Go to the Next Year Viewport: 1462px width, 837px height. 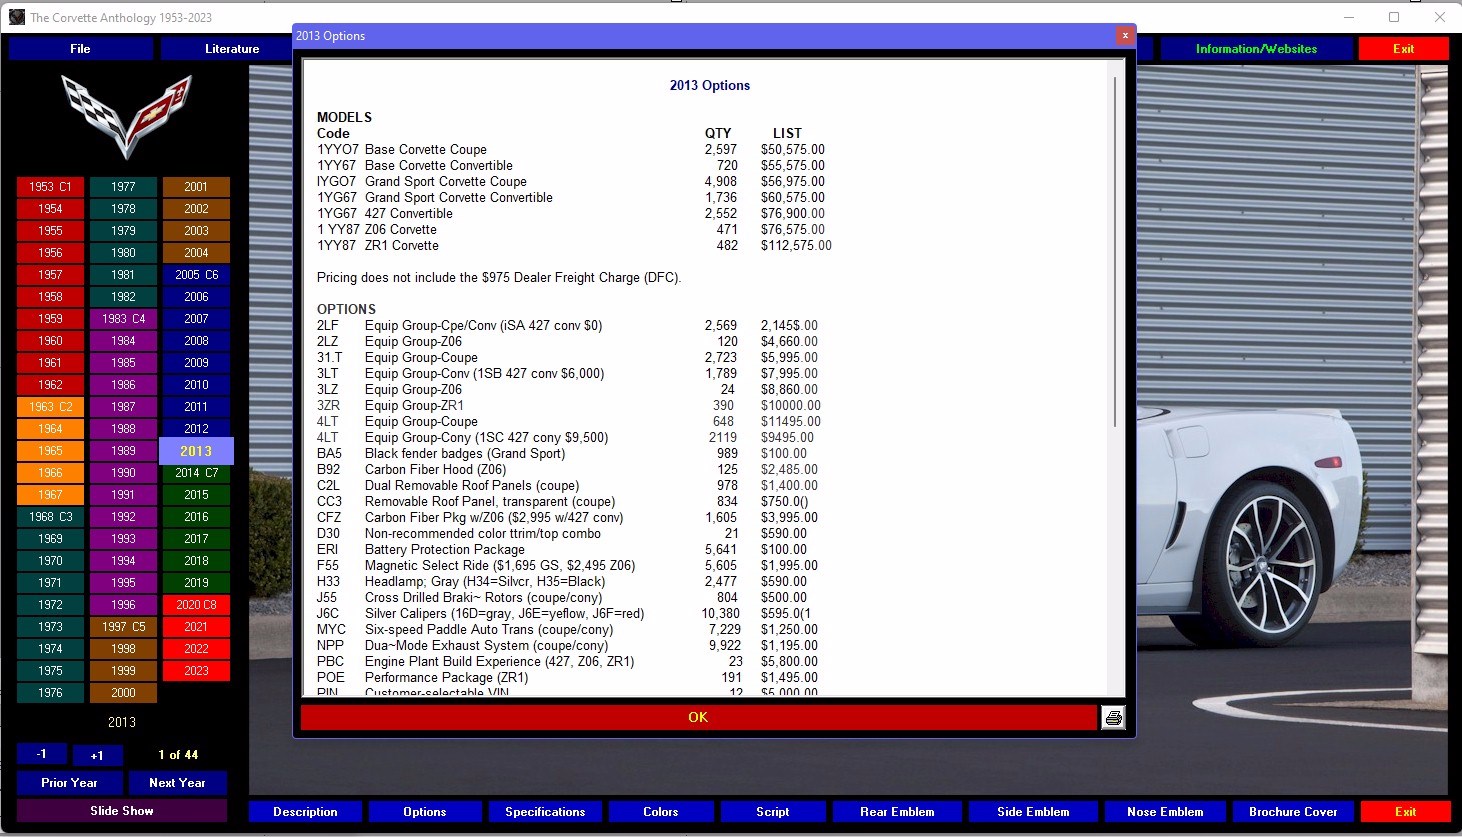pos(177,783)
